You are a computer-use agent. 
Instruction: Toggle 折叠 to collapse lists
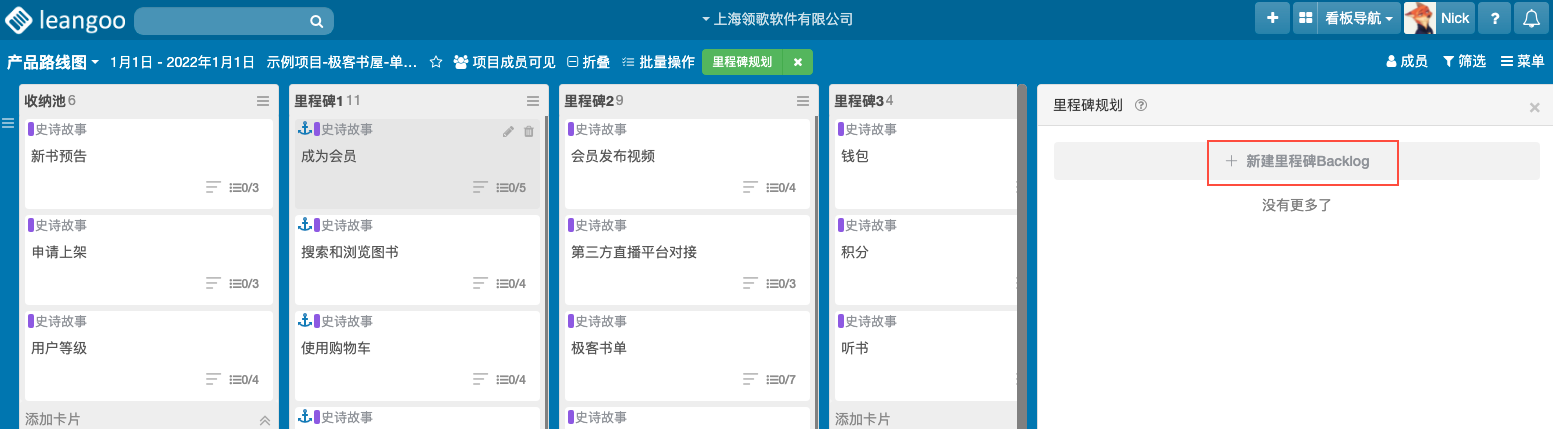pos(588,62)
